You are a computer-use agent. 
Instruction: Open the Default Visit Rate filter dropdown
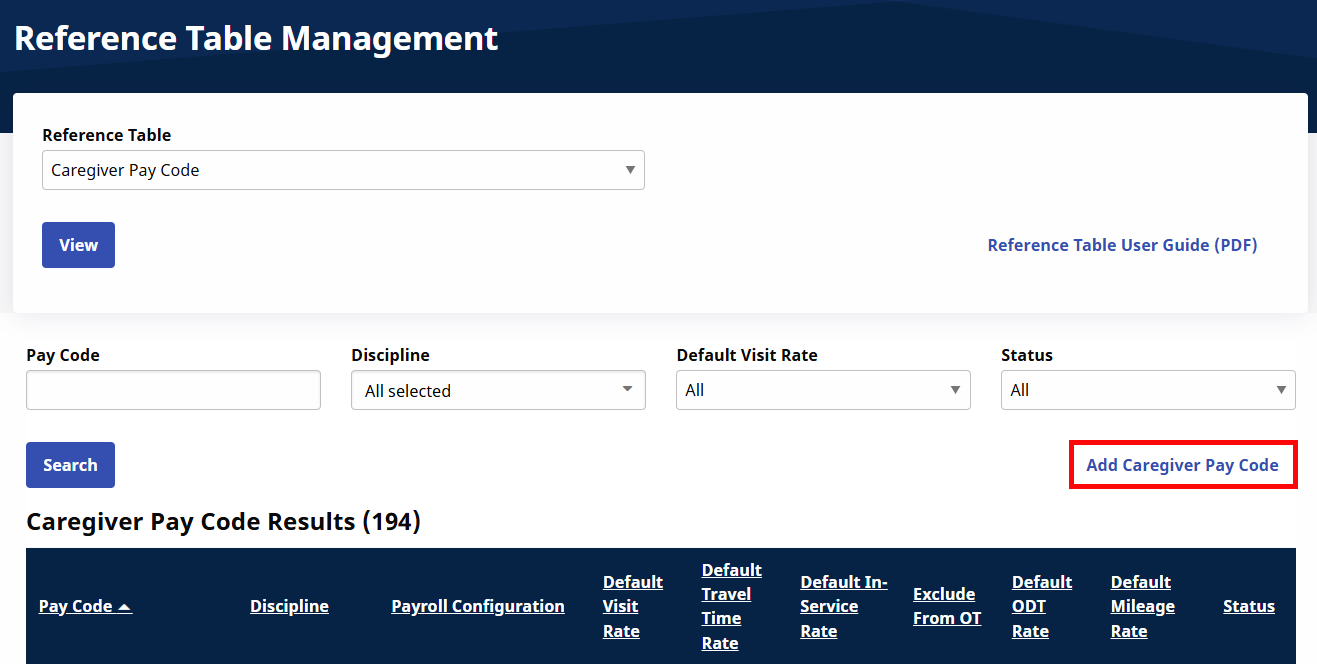click(x=823, y=390)
